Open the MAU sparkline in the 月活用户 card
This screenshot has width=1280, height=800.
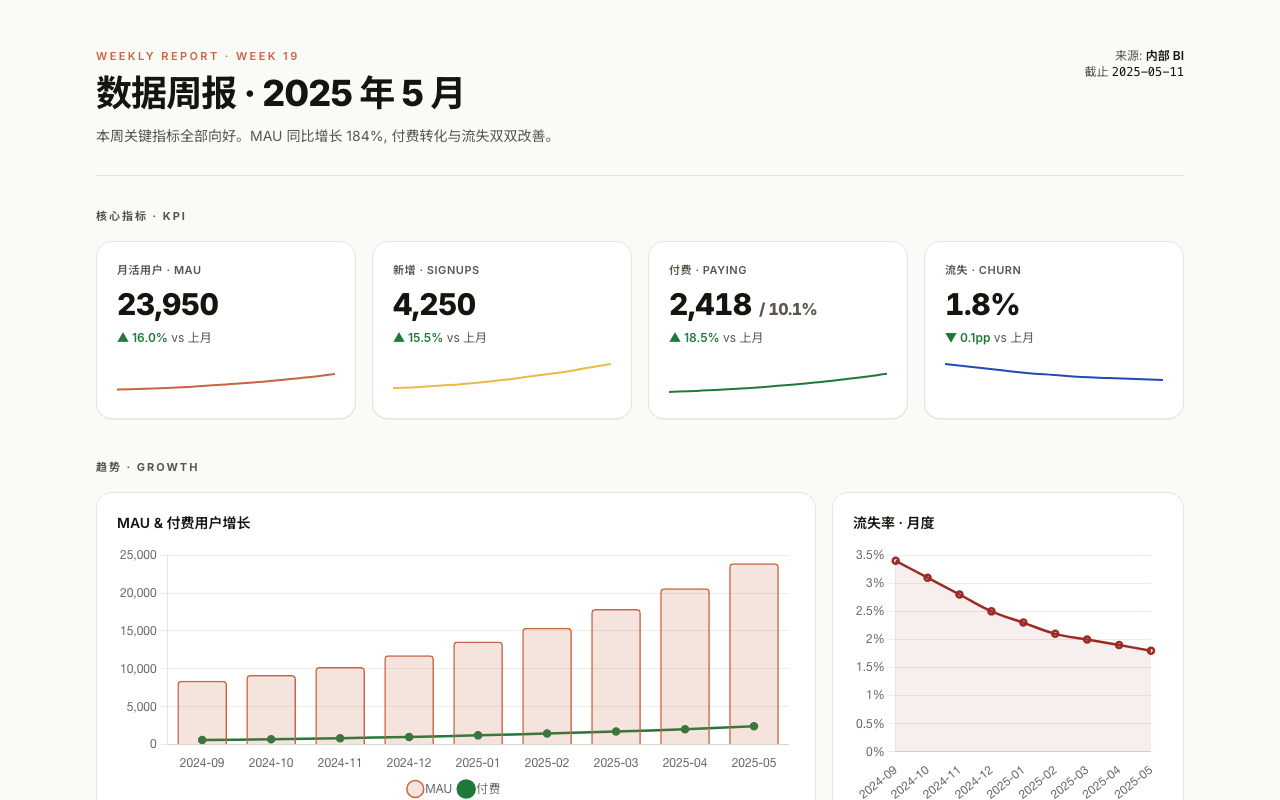(x=226, y=382)
